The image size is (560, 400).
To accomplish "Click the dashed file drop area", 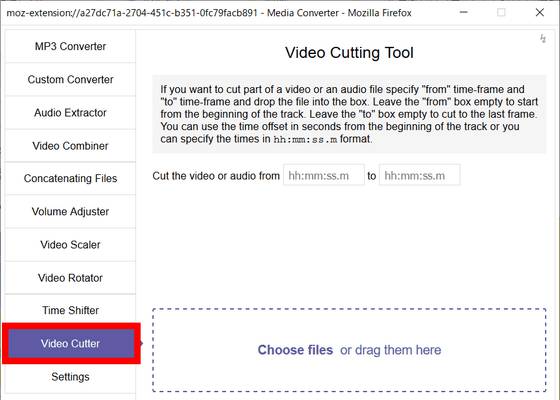I will click(349, 350).
